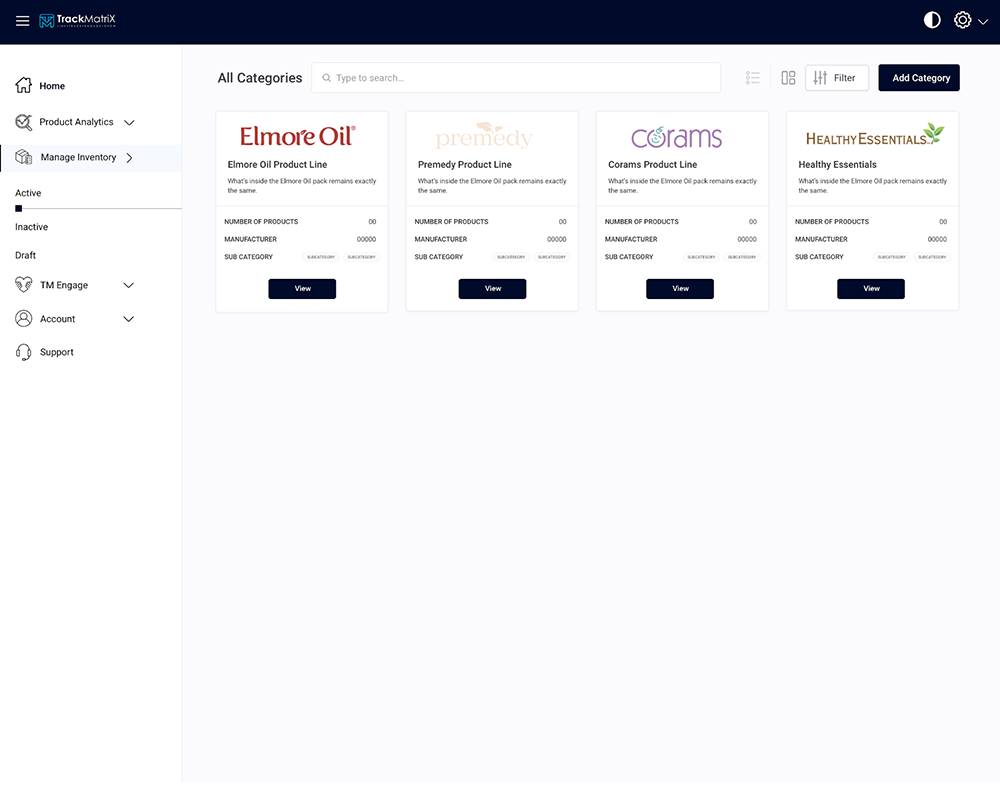Click the search magnifier icon
The height and width of the screenshot is (800, 1000).
(x=327, y=78)
